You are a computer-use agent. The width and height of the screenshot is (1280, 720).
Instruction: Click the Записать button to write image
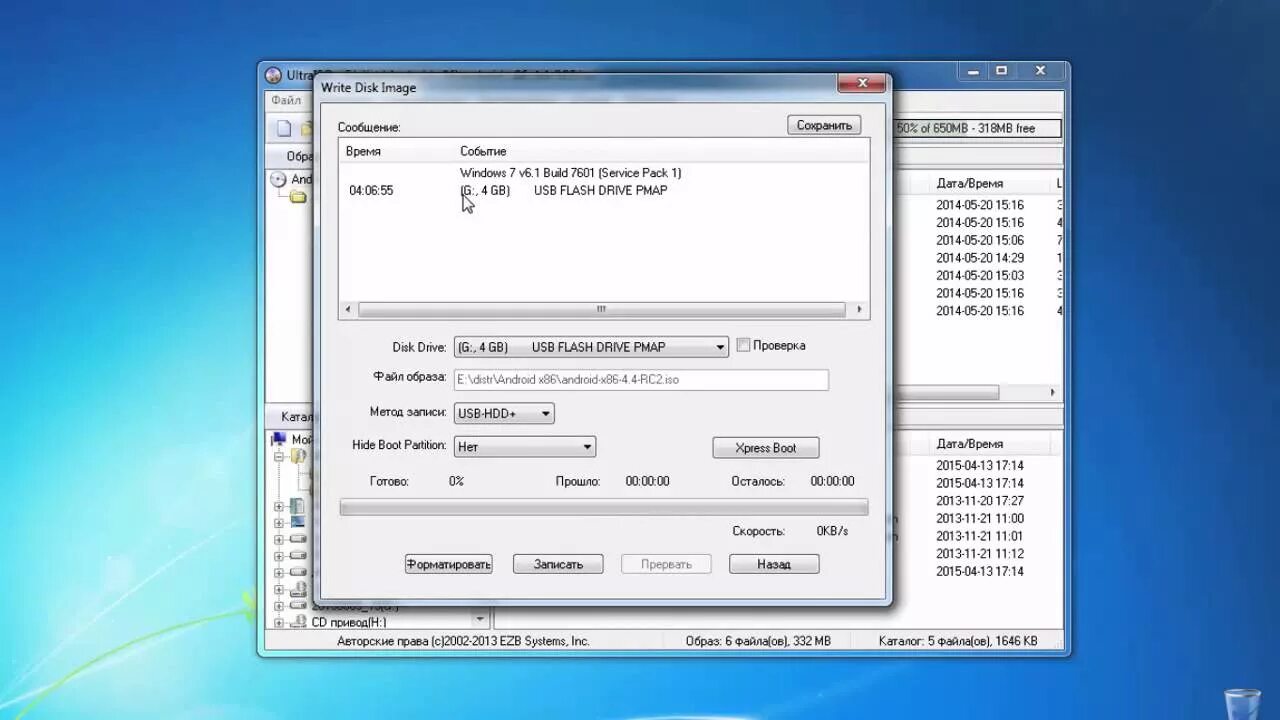coord(558,564)
